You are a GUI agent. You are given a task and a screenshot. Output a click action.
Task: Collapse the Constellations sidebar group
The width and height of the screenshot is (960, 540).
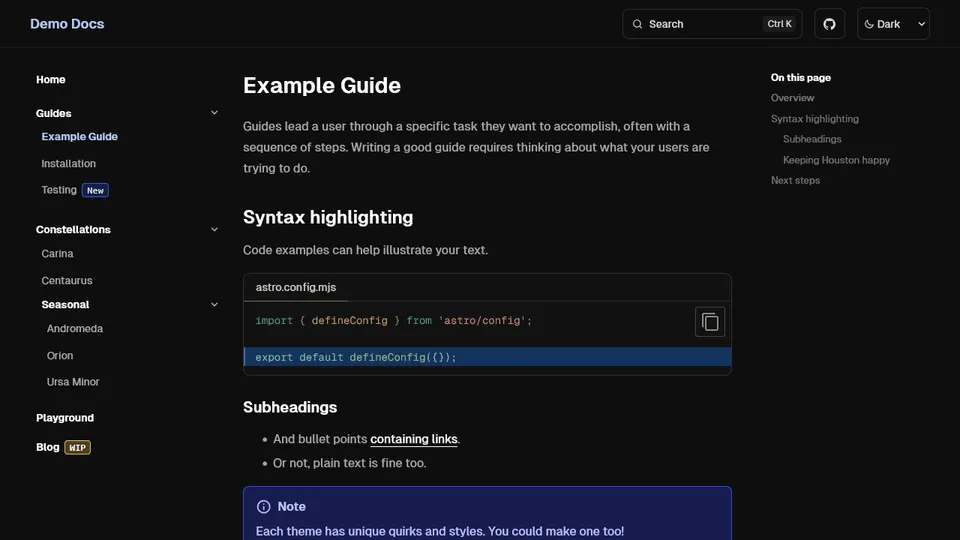click(x=214, y=229)
